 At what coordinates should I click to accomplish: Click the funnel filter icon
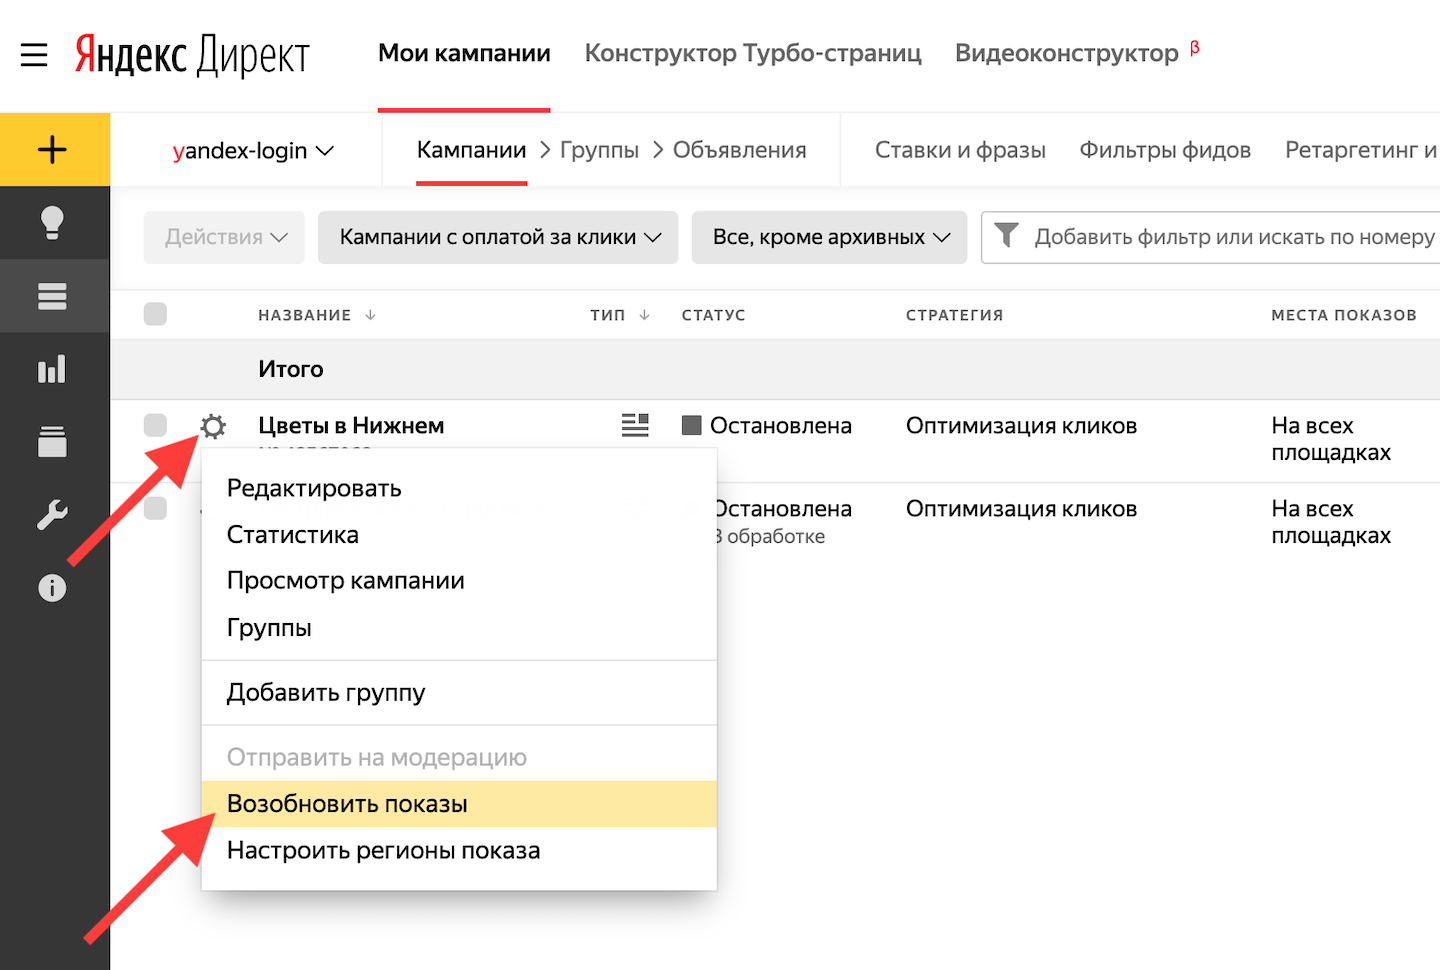coord(1007,235)
